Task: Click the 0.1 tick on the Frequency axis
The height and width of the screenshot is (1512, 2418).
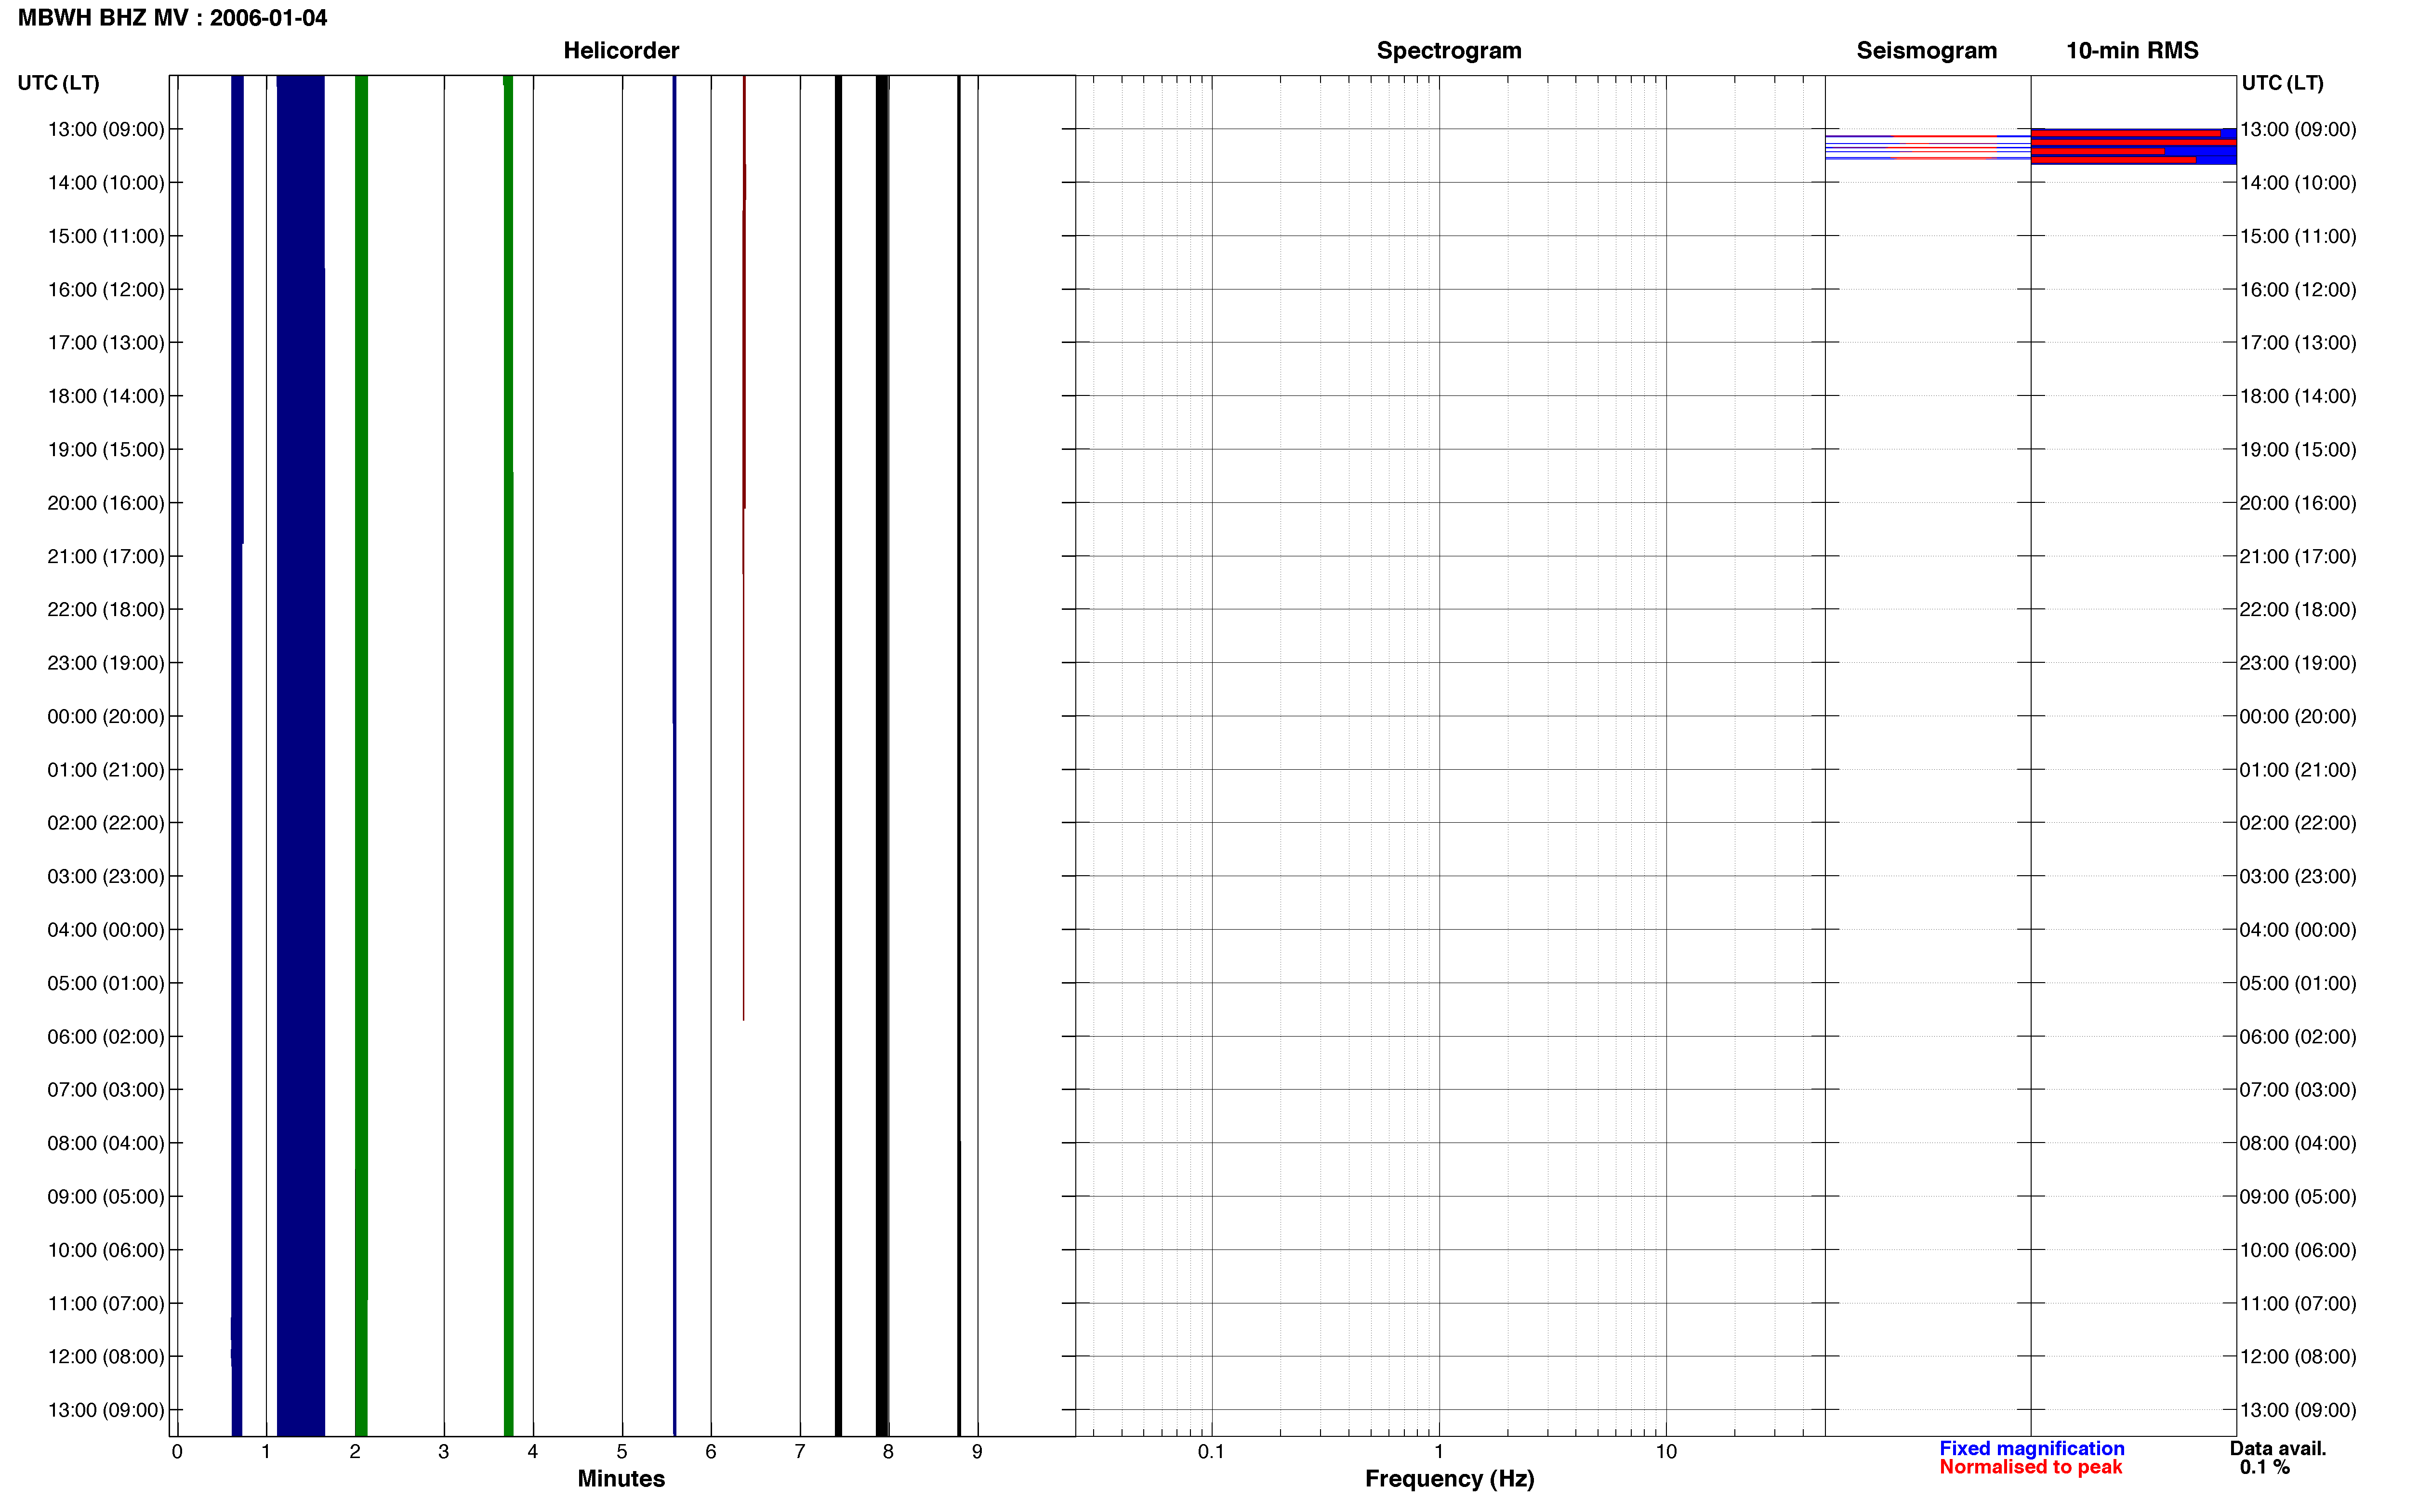Action: 1211,1452
